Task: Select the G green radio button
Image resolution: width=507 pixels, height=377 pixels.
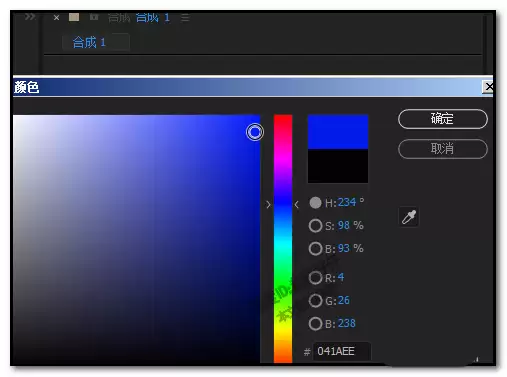Action: (x=315, y=301)
